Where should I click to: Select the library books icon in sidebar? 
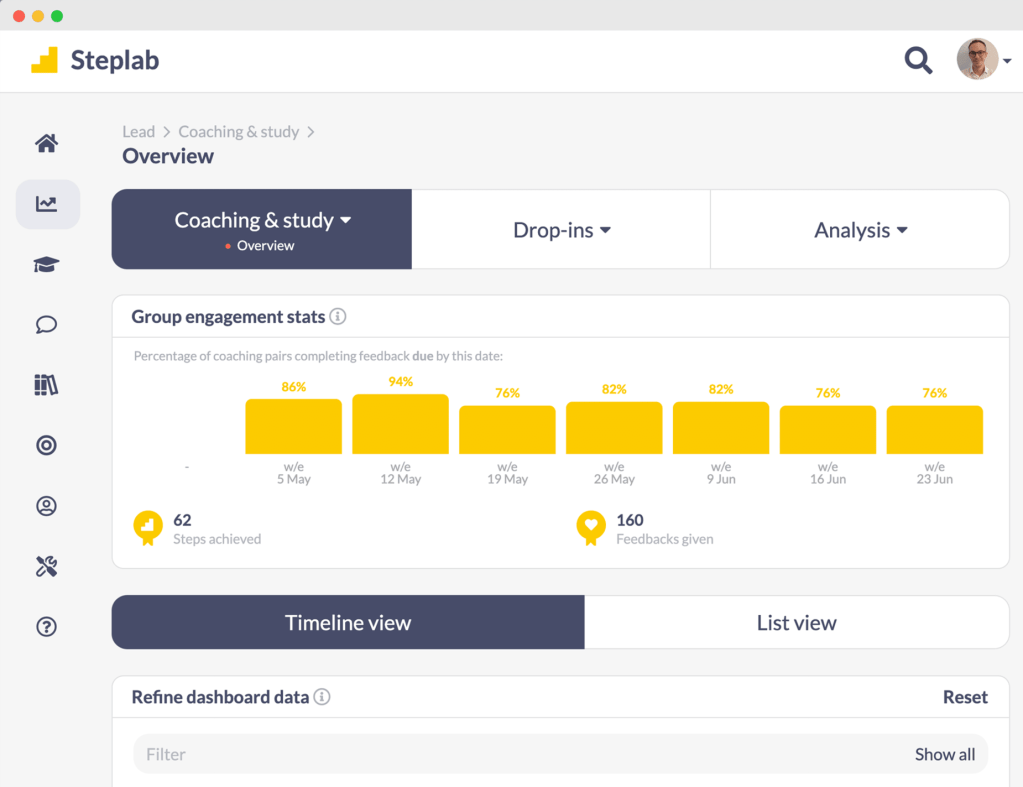tap(46, 384)
